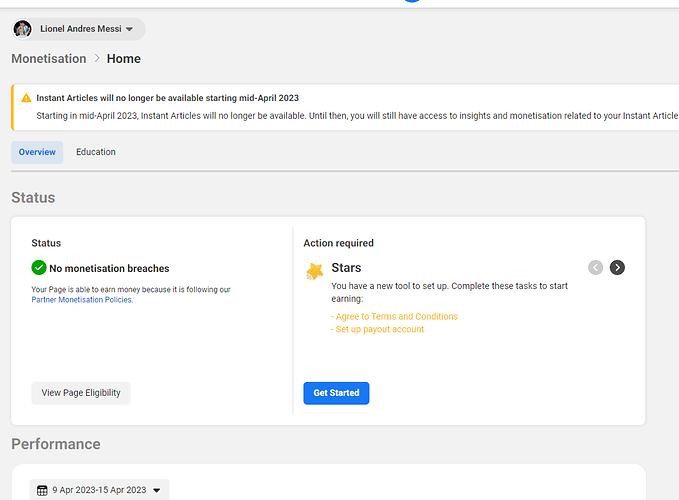Click the breadcrumb chevron separator after Monetisation
The image size is (679, 500).
coord(97,58)
